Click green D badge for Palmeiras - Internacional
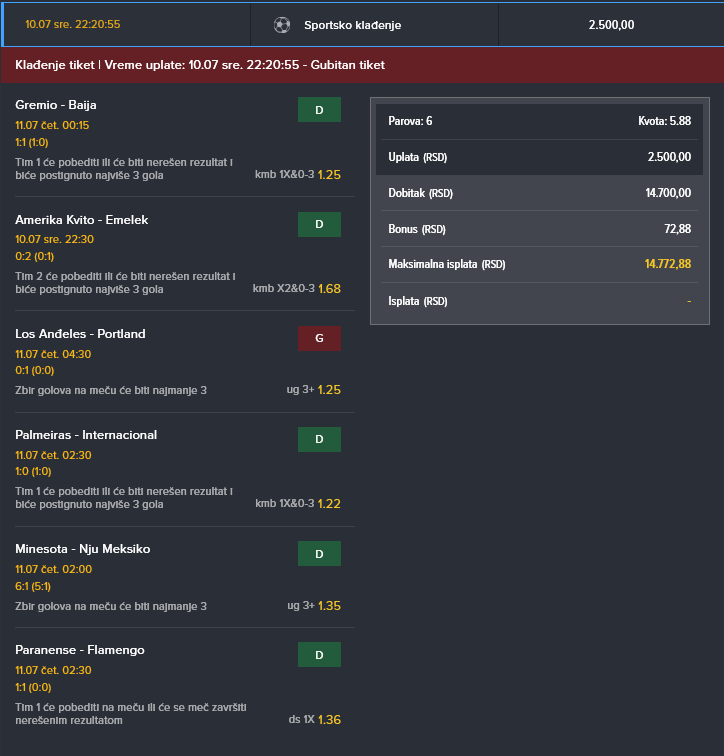 coord(319,439)
